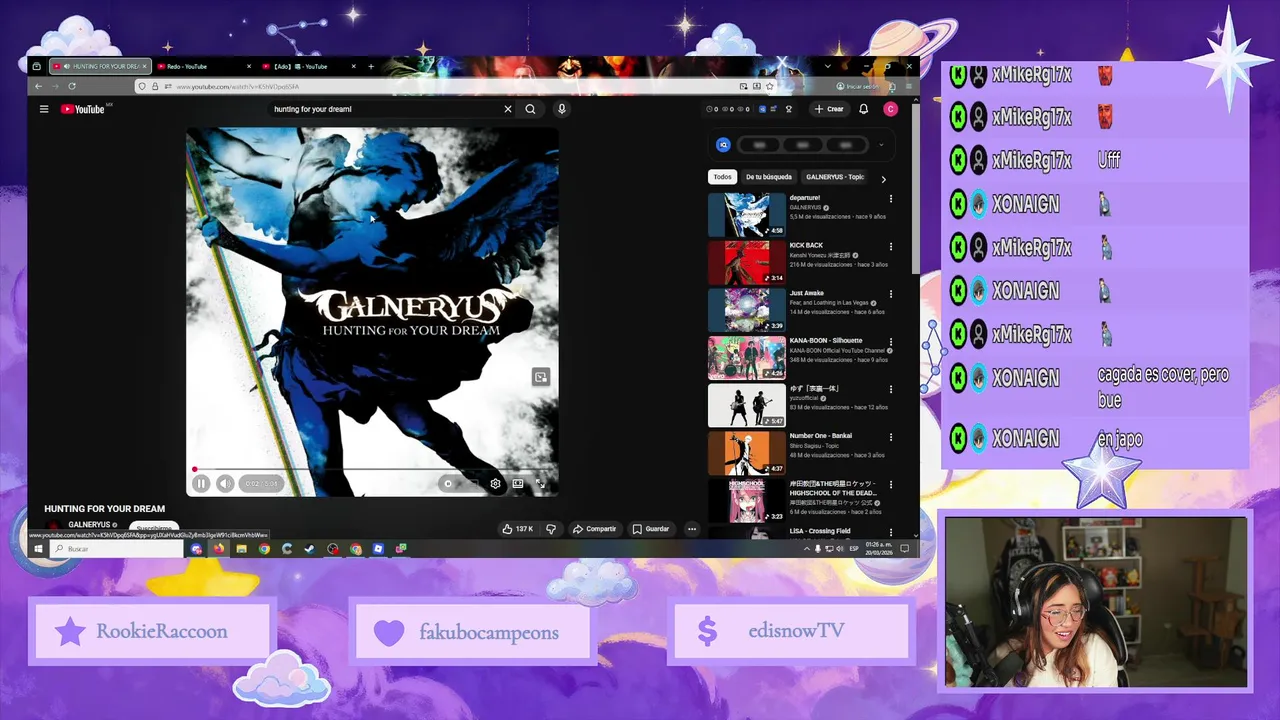The height and width of the screenshot is (720, 1280).
Task: Play the Just Awake thumbnail
Action: pos(747,310)
